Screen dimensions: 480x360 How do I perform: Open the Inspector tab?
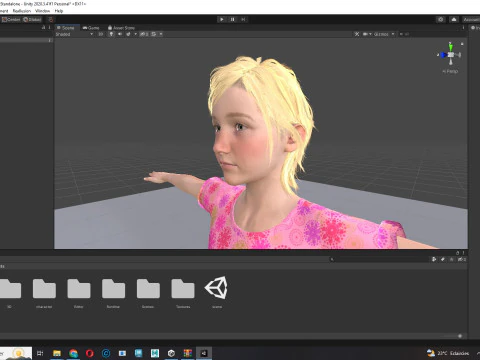pyautogui.click(x=475, y=28)
